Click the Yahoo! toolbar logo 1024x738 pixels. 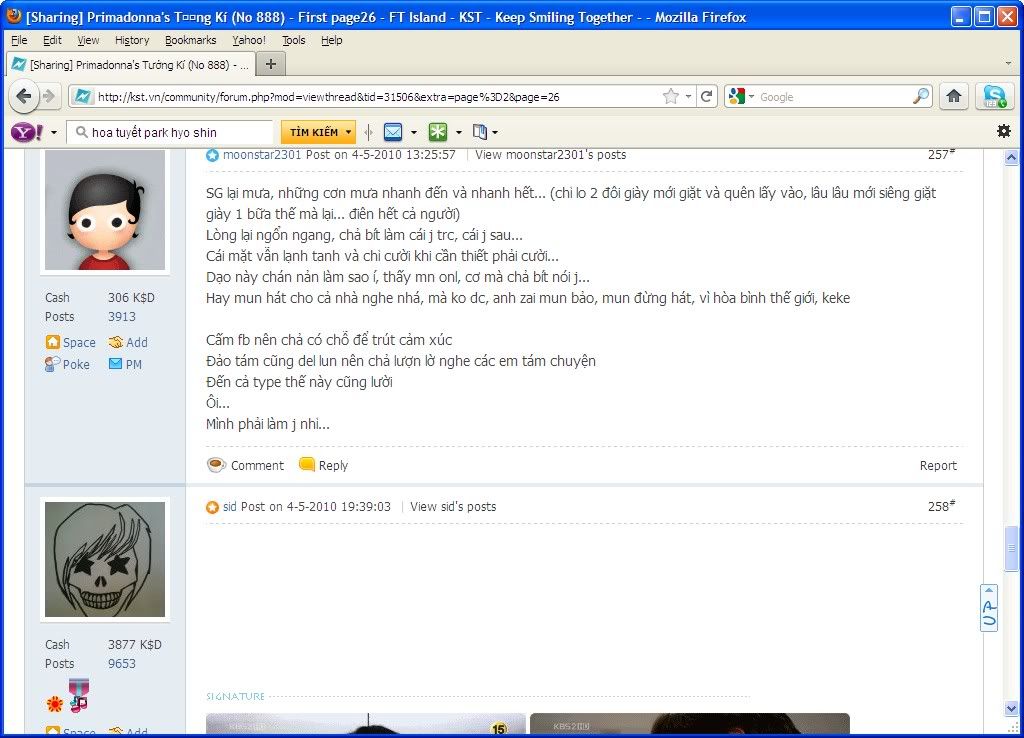[x=26, y=133]
